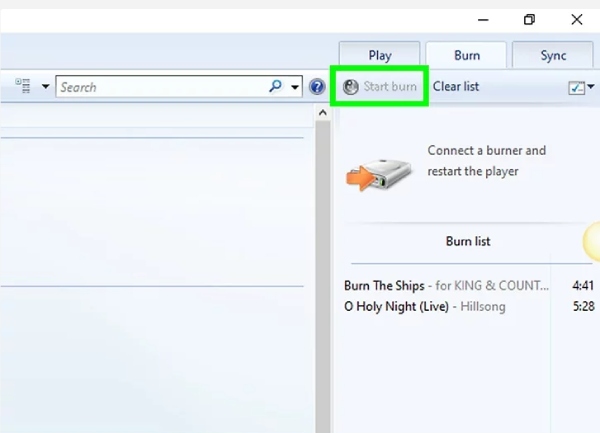Open Help via the blue question mark
600x433 pixels.
pos(317,87)
